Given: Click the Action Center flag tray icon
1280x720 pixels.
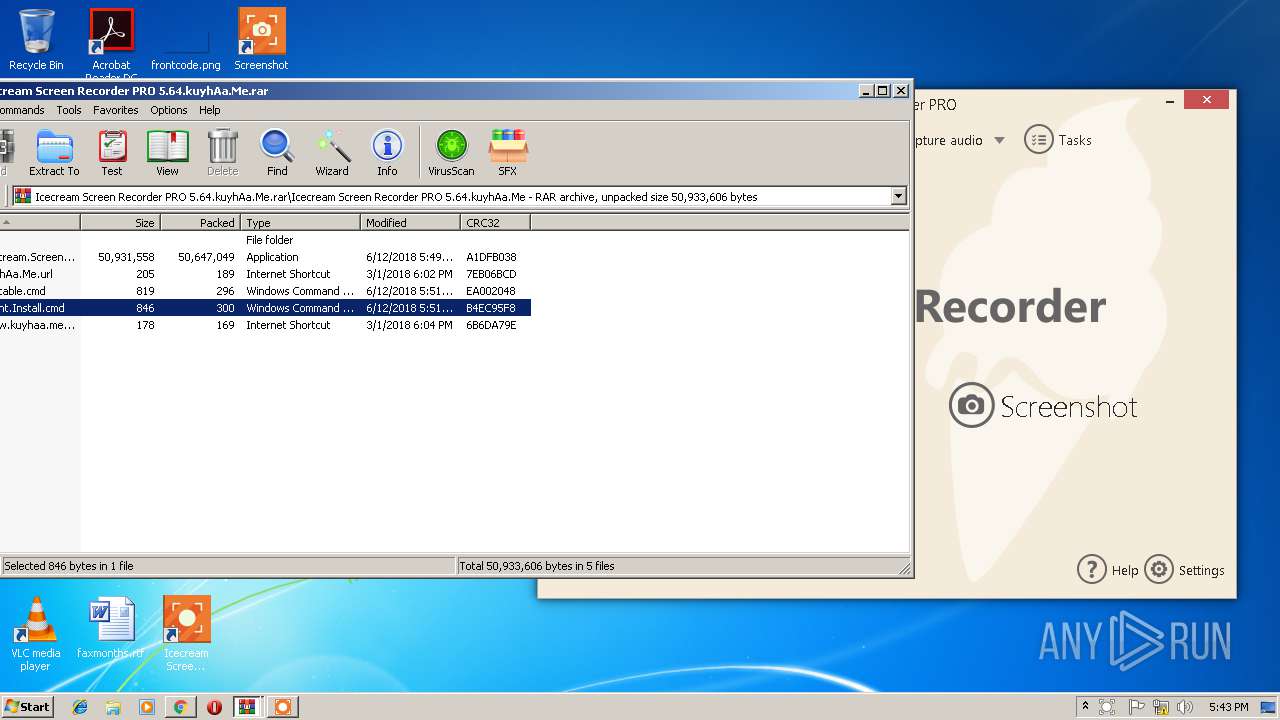Looking at the screenshot, I should click(x=1136, y=707).
